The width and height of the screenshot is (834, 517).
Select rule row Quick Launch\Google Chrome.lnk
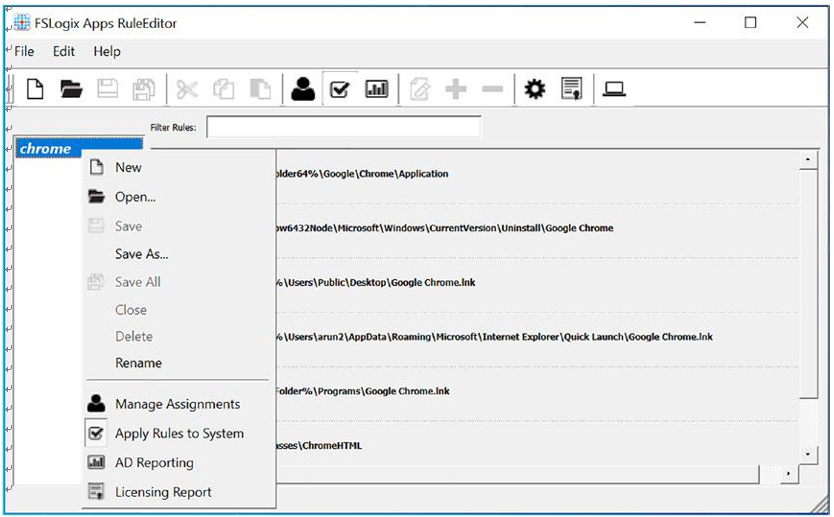tap(537, 337)
